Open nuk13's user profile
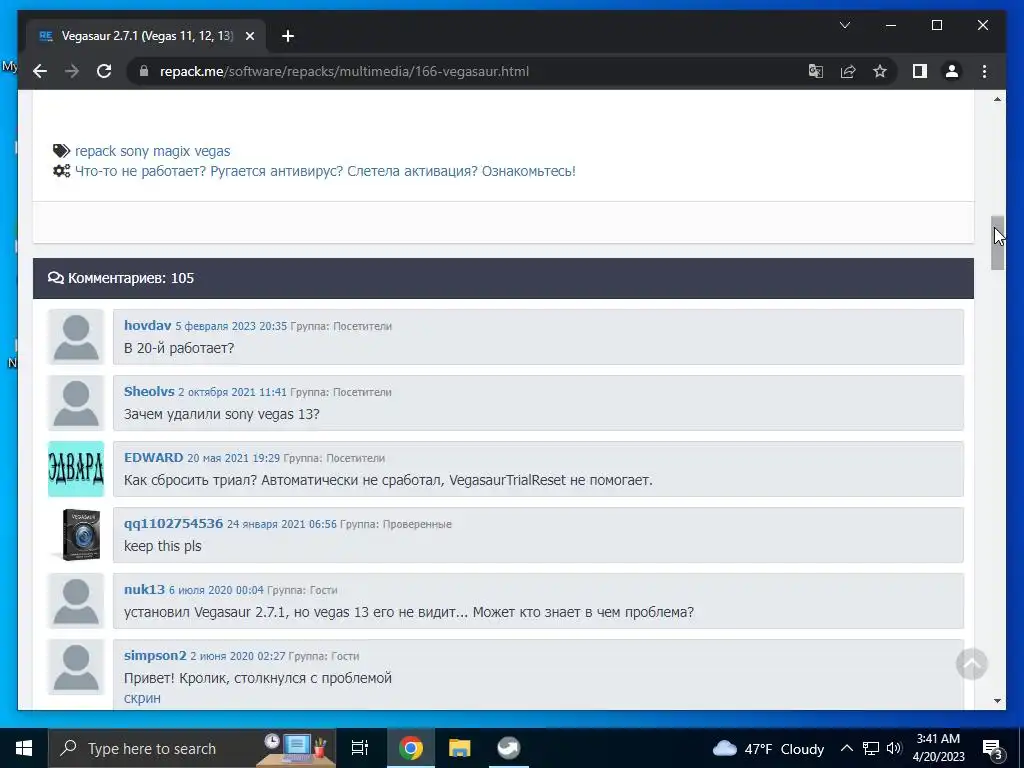 coord(144,589)
